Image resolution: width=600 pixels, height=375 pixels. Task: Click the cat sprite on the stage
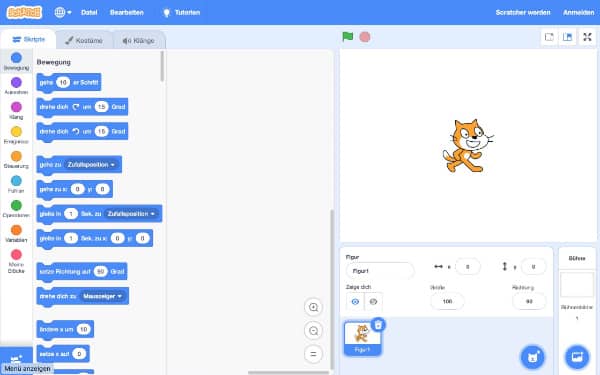[x=468, y=146]
